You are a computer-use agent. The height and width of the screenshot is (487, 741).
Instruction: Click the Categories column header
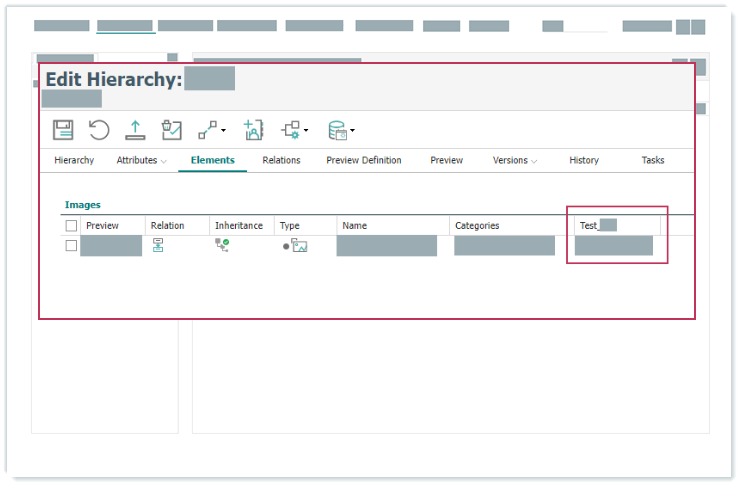tap(477, 226)
